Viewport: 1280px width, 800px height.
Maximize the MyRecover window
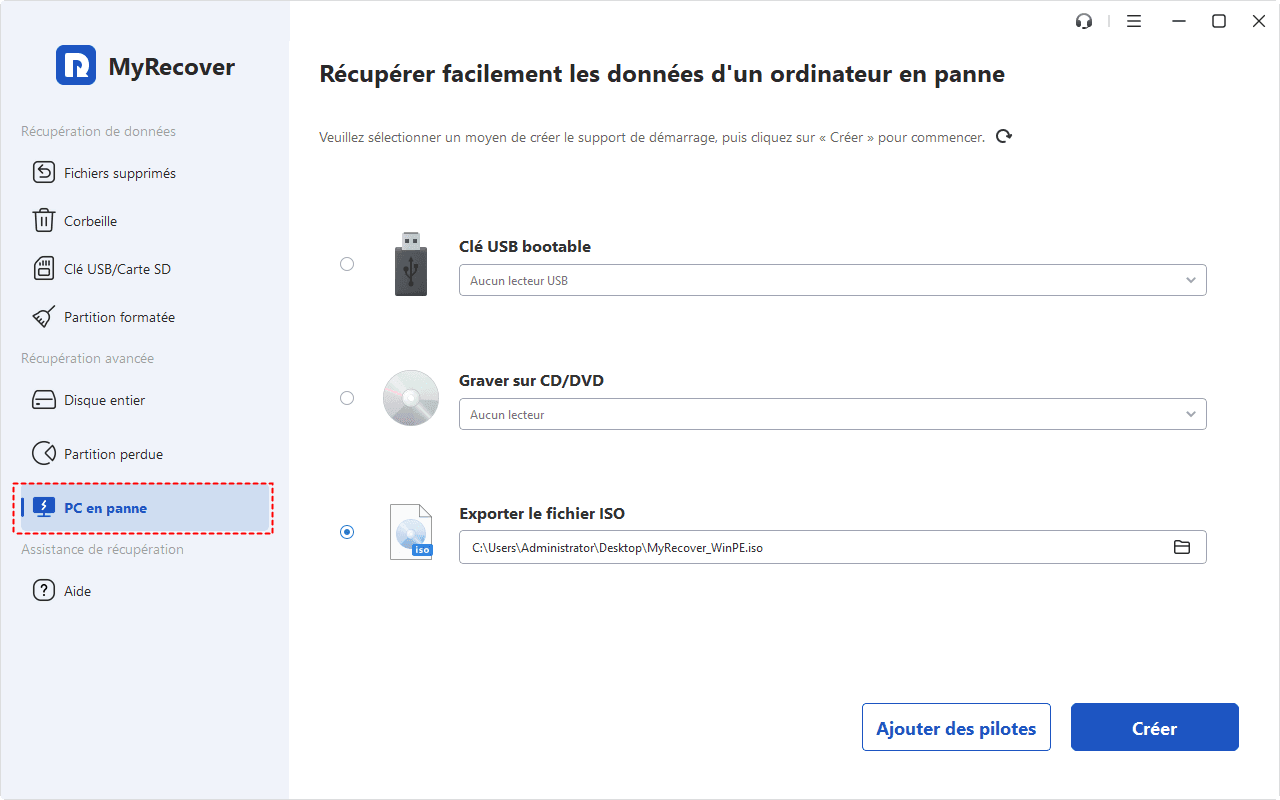(1219, 21)
